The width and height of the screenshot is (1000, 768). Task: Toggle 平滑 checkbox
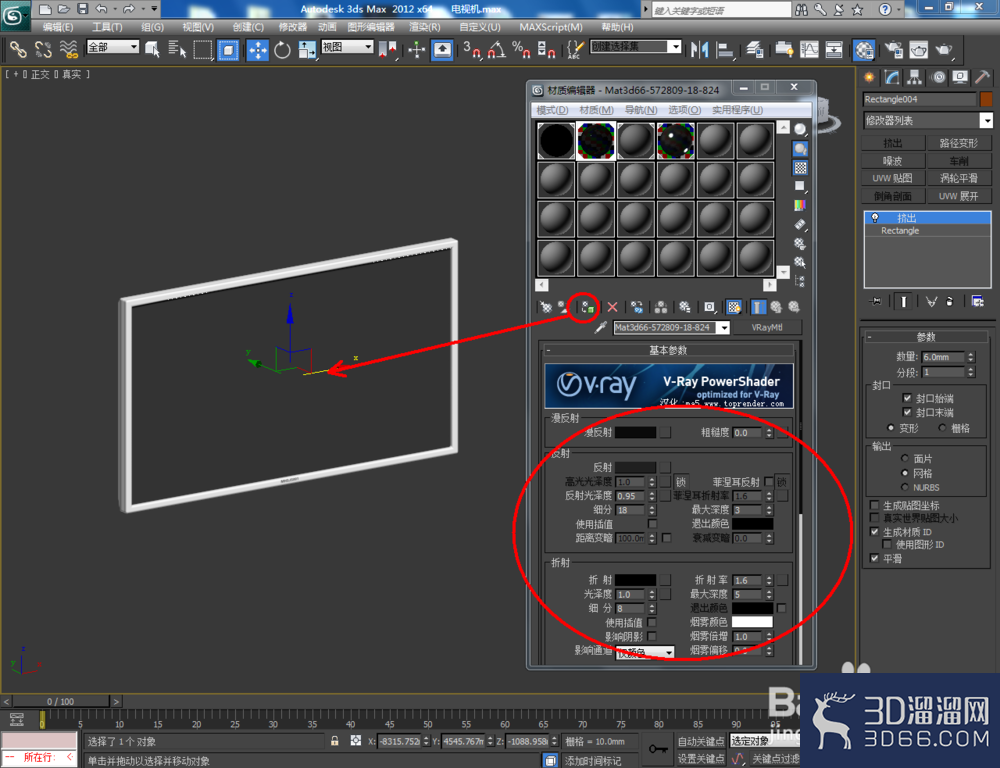(x=874, y=559)
